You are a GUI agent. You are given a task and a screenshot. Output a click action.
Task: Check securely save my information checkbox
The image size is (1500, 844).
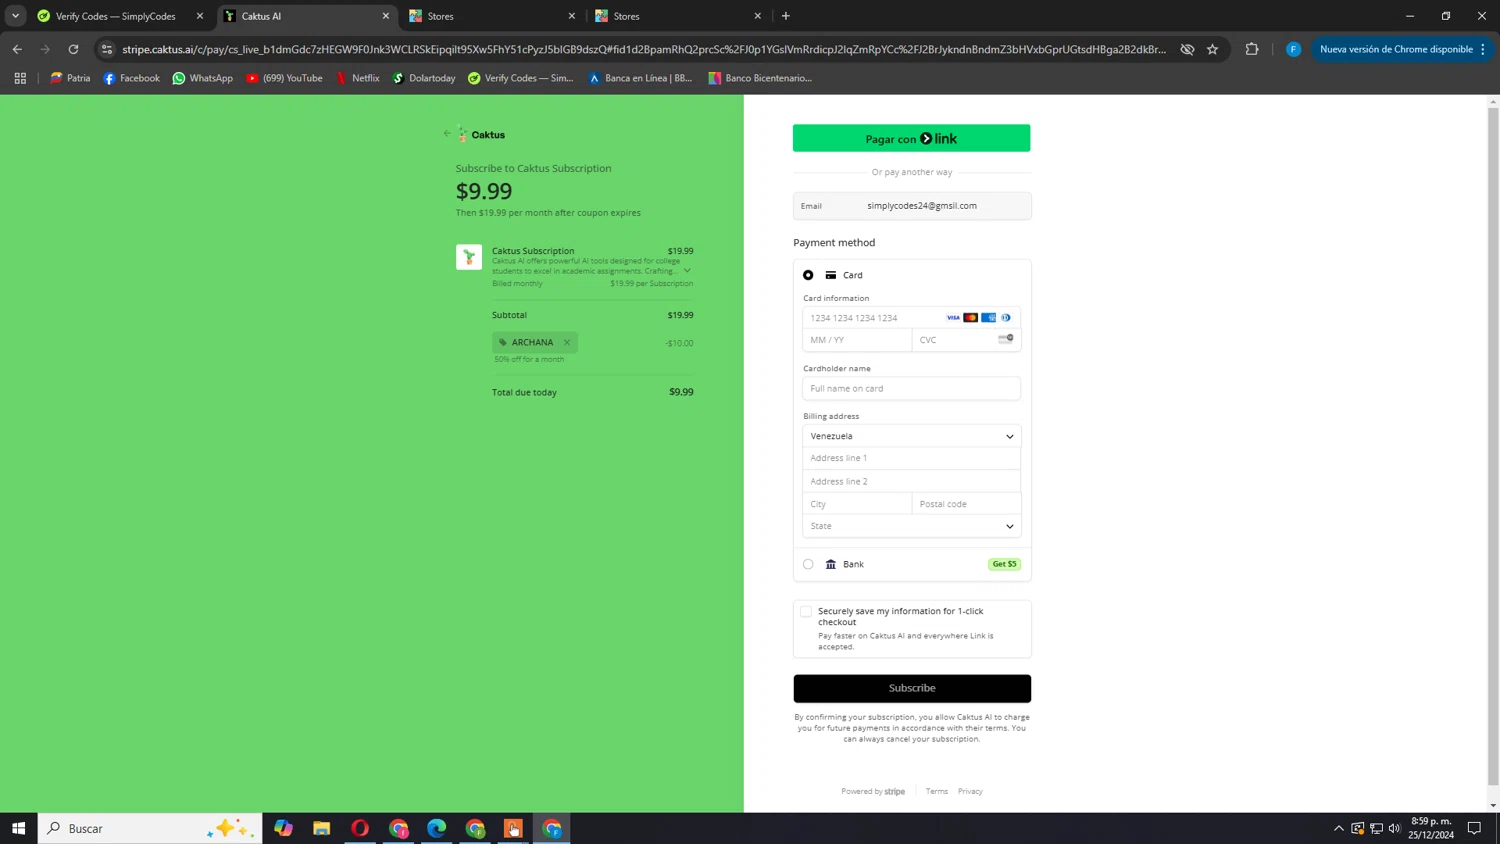click(x=806, y=611)
